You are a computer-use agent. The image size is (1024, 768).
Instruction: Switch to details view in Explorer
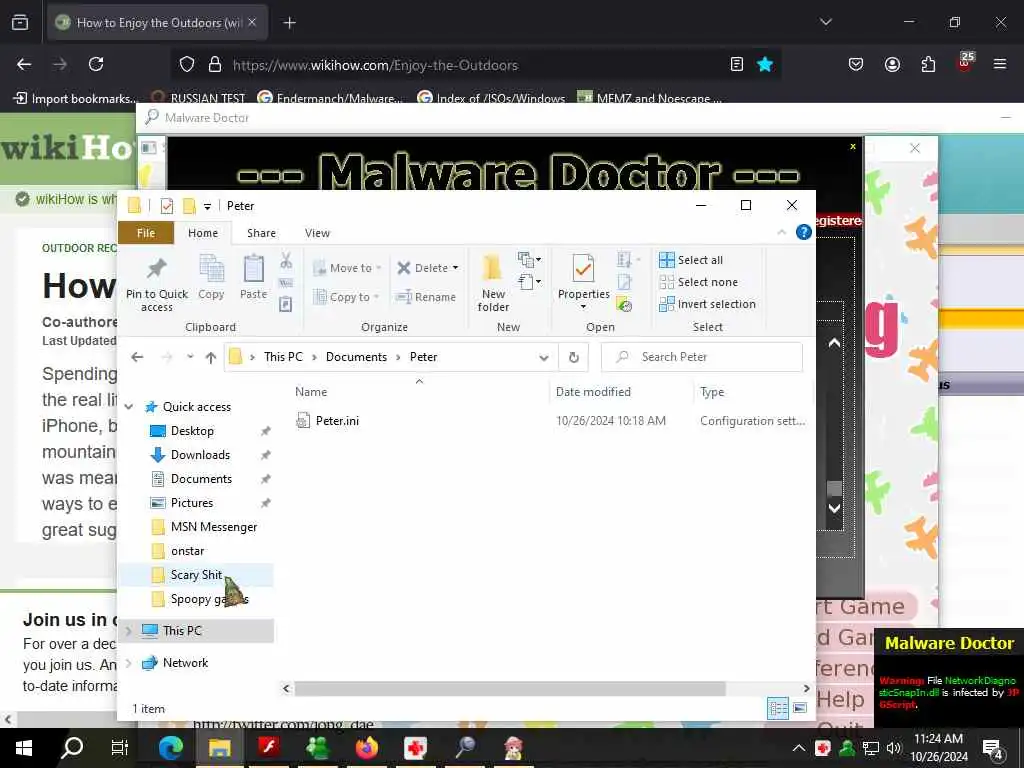[x=777, y=709]
